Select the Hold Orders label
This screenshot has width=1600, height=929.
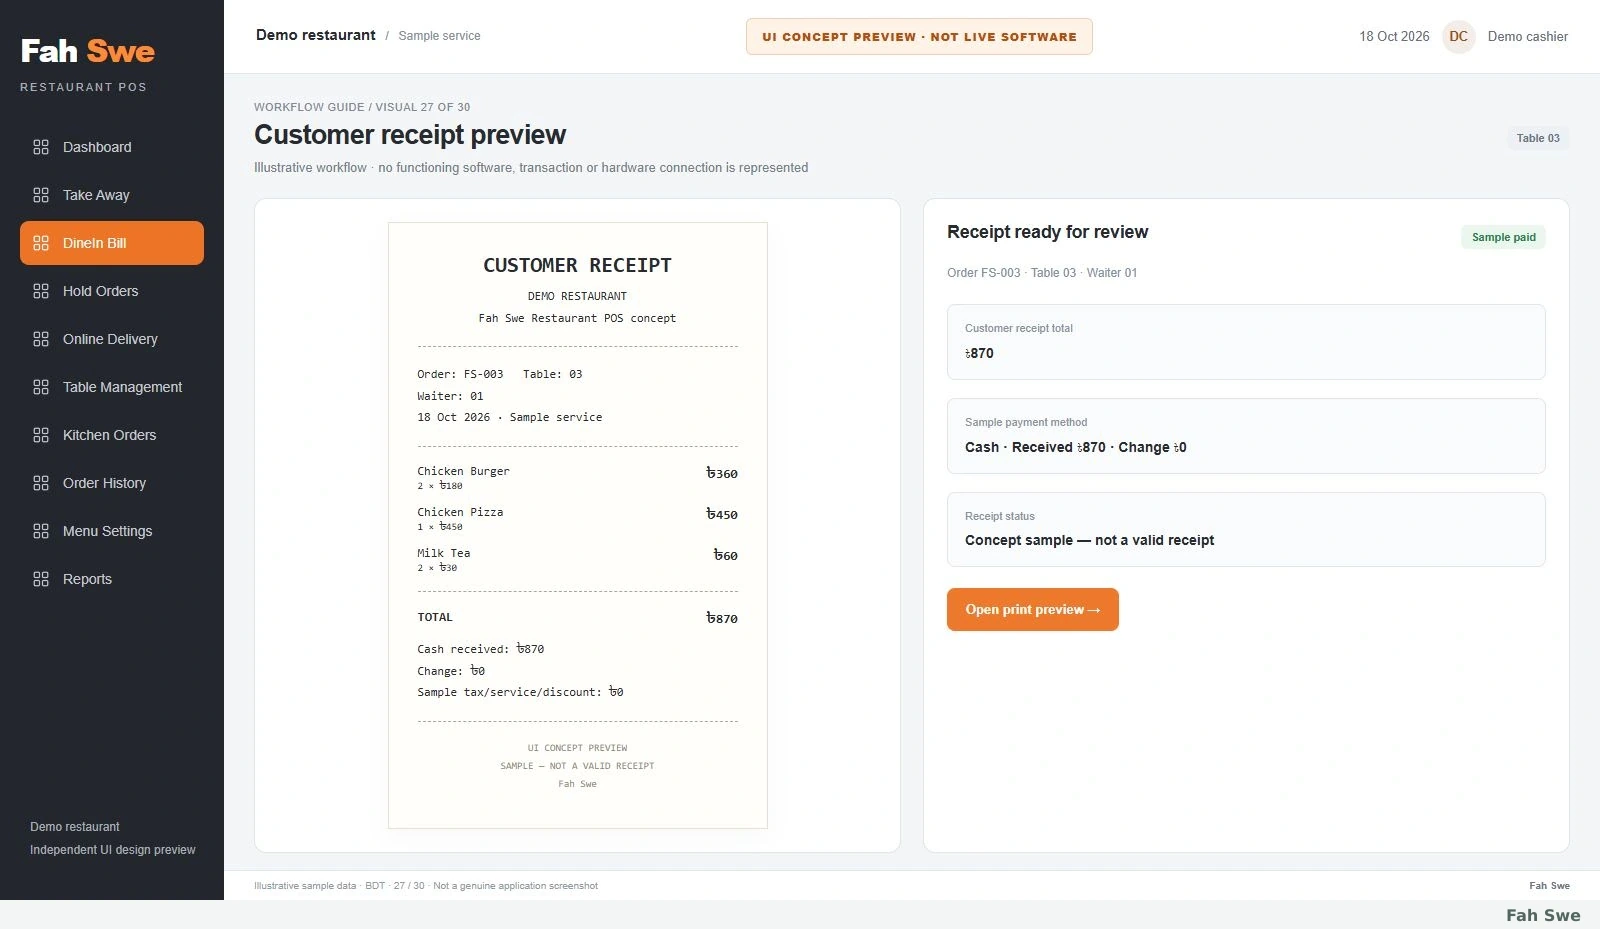click(100, 291)
